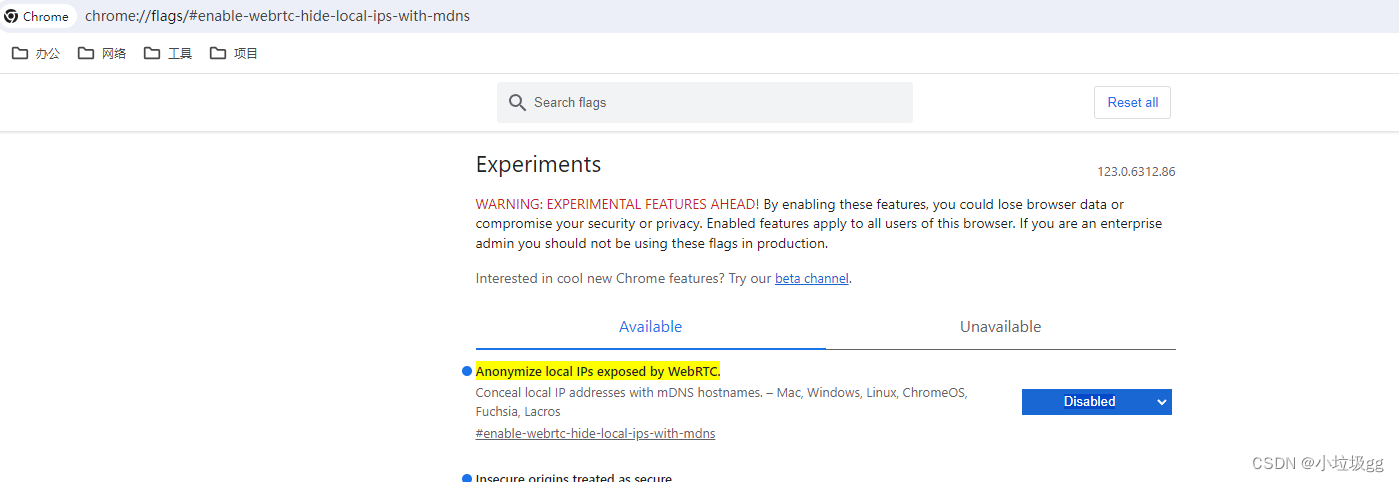Open the Disabled dropdown for WebRTC flag
The height and width of the screenshot is (482, 1399).
coord(1096,401)
